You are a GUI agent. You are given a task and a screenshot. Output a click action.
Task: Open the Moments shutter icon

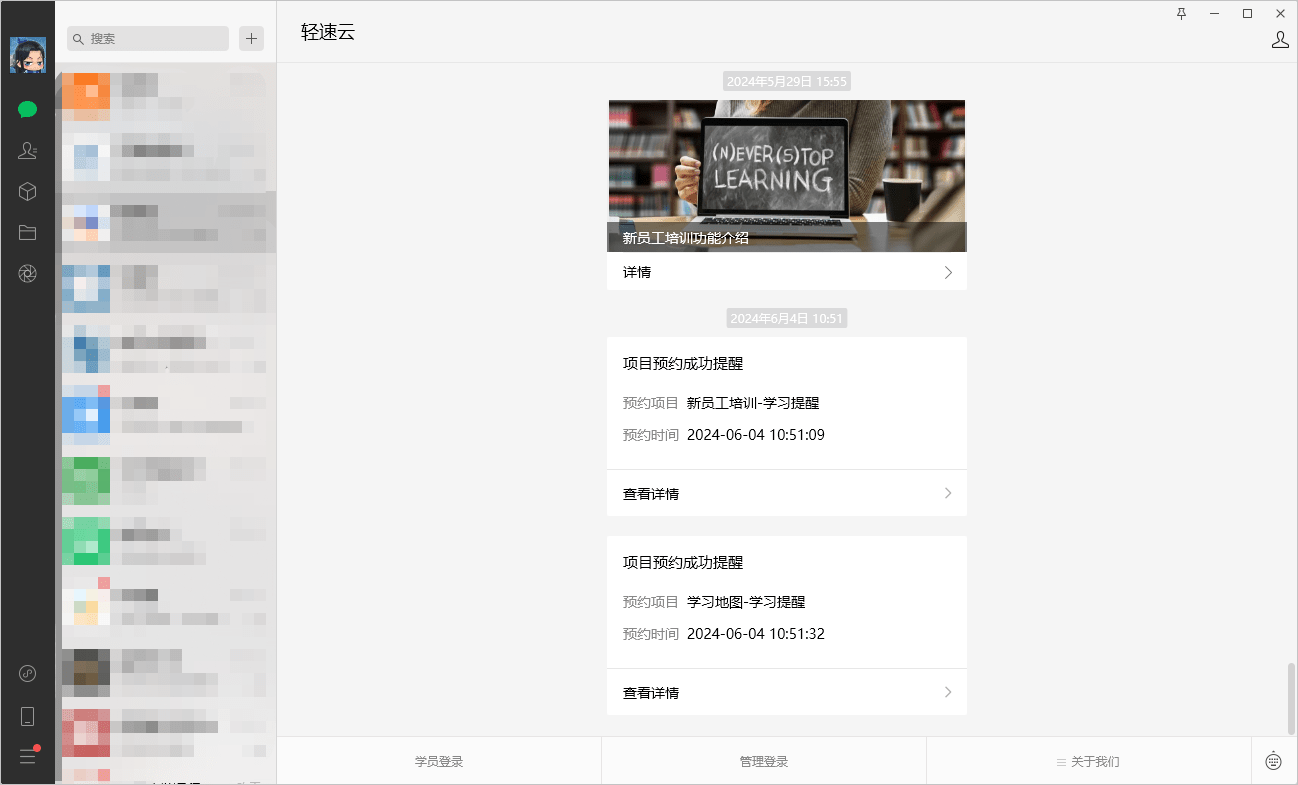[27, 273]
